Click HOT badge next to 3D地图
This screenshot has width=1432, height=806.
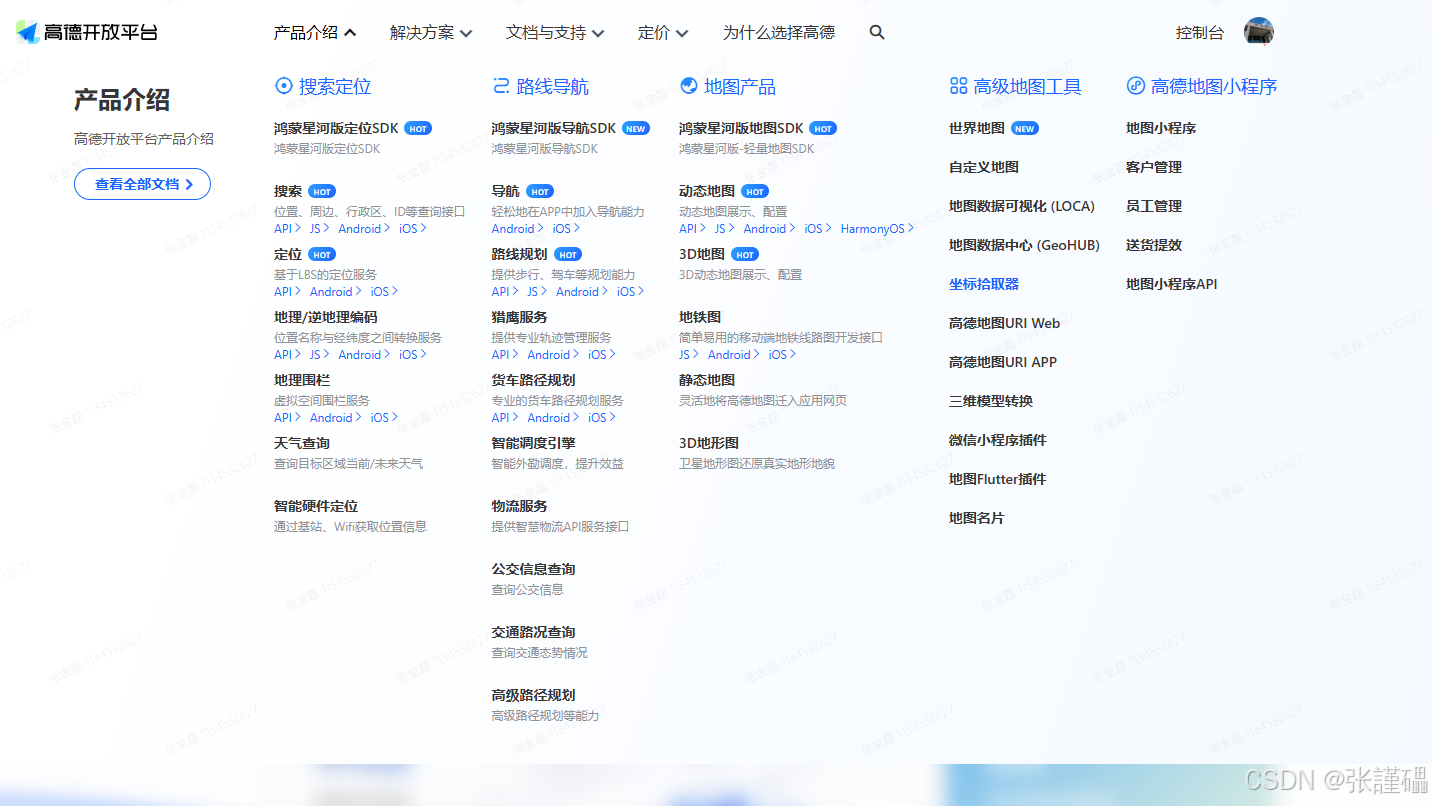click(745, 254)
